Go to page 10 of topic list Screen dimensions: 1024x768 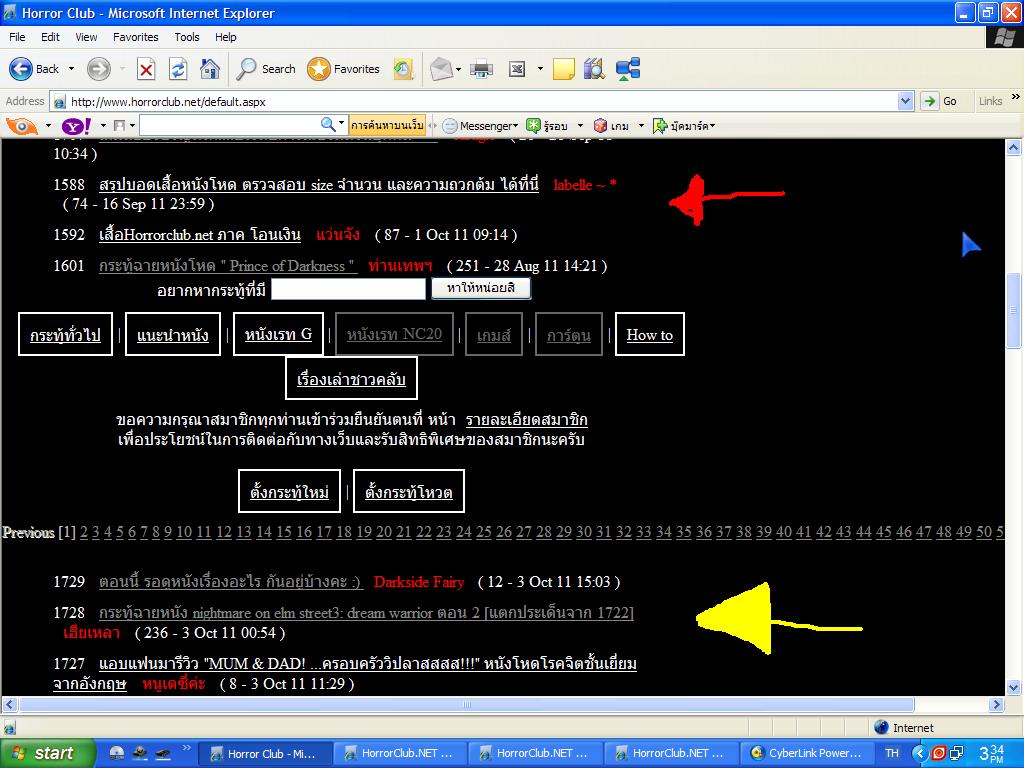[x=184, y=532]
